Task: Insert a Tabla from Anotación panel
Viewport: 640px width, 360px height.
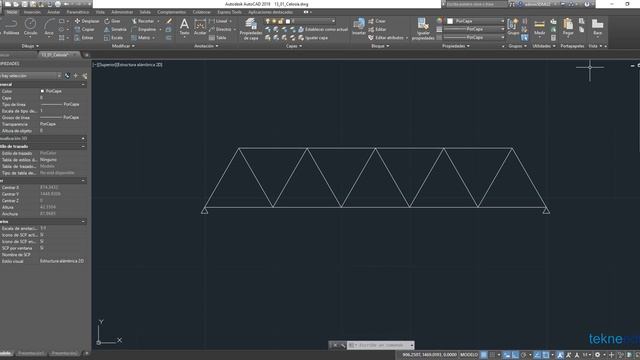Action: point(218,38)
